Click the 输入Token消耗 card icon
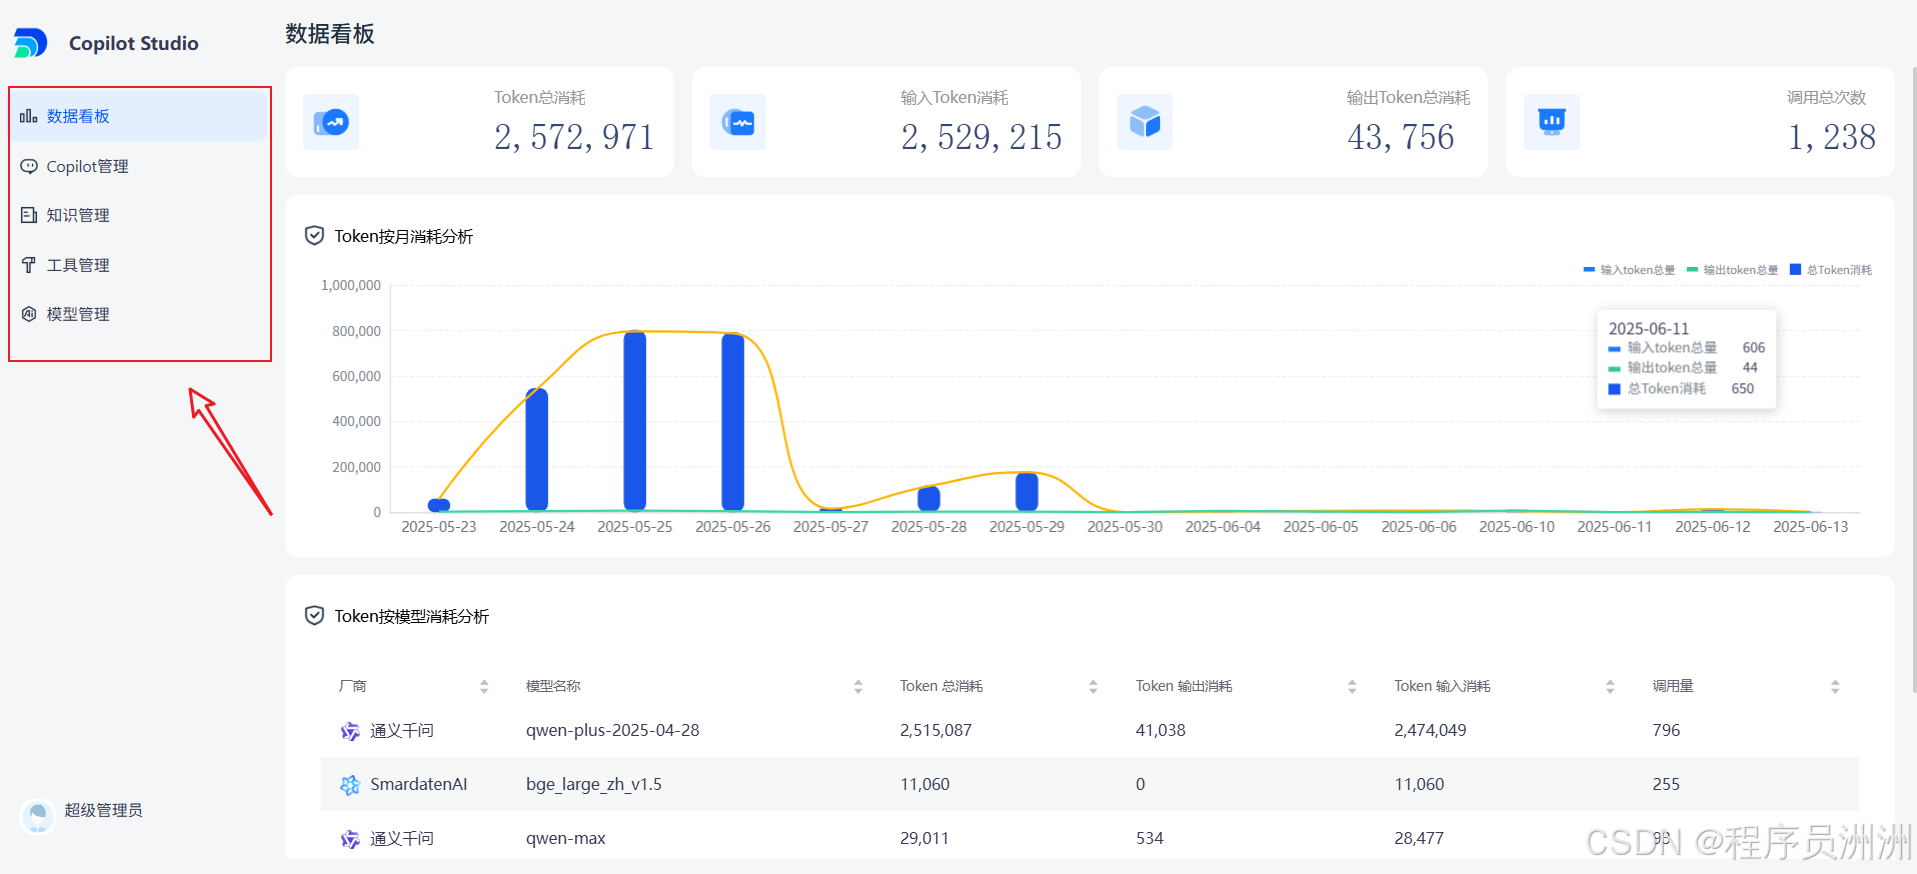 (x=738, y=122)
